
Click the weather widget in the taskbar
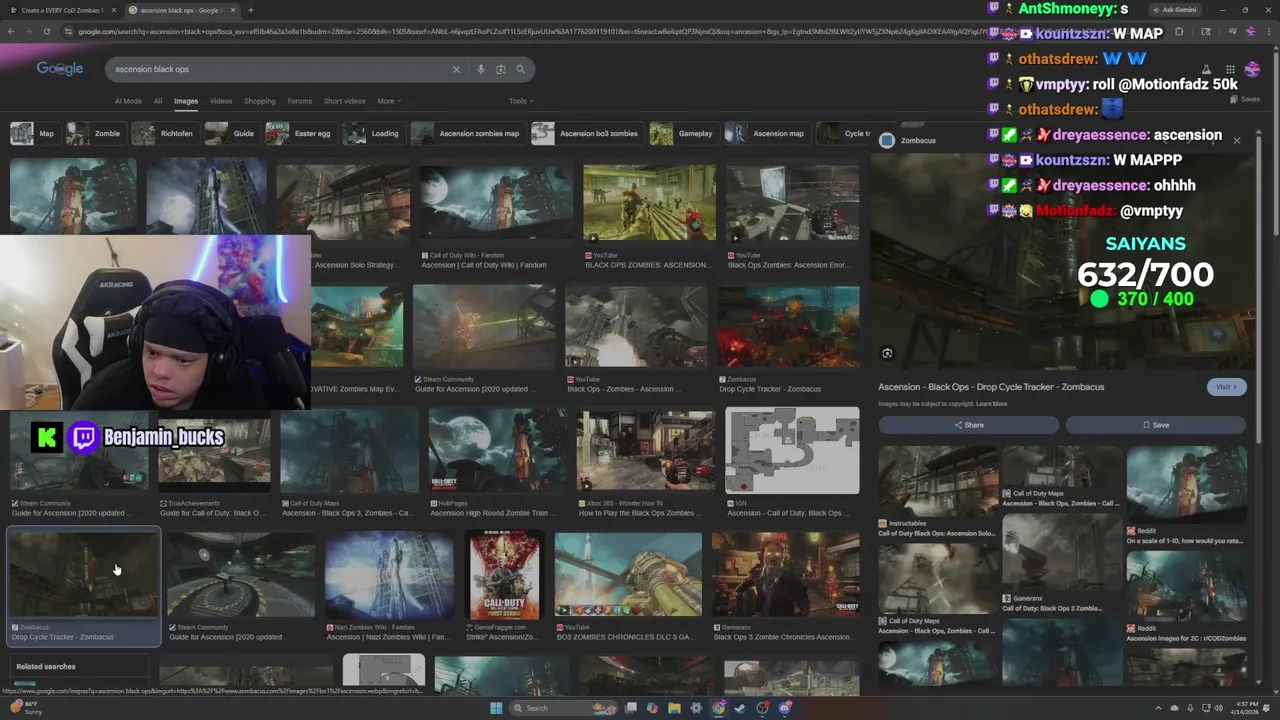coord(26,708)
